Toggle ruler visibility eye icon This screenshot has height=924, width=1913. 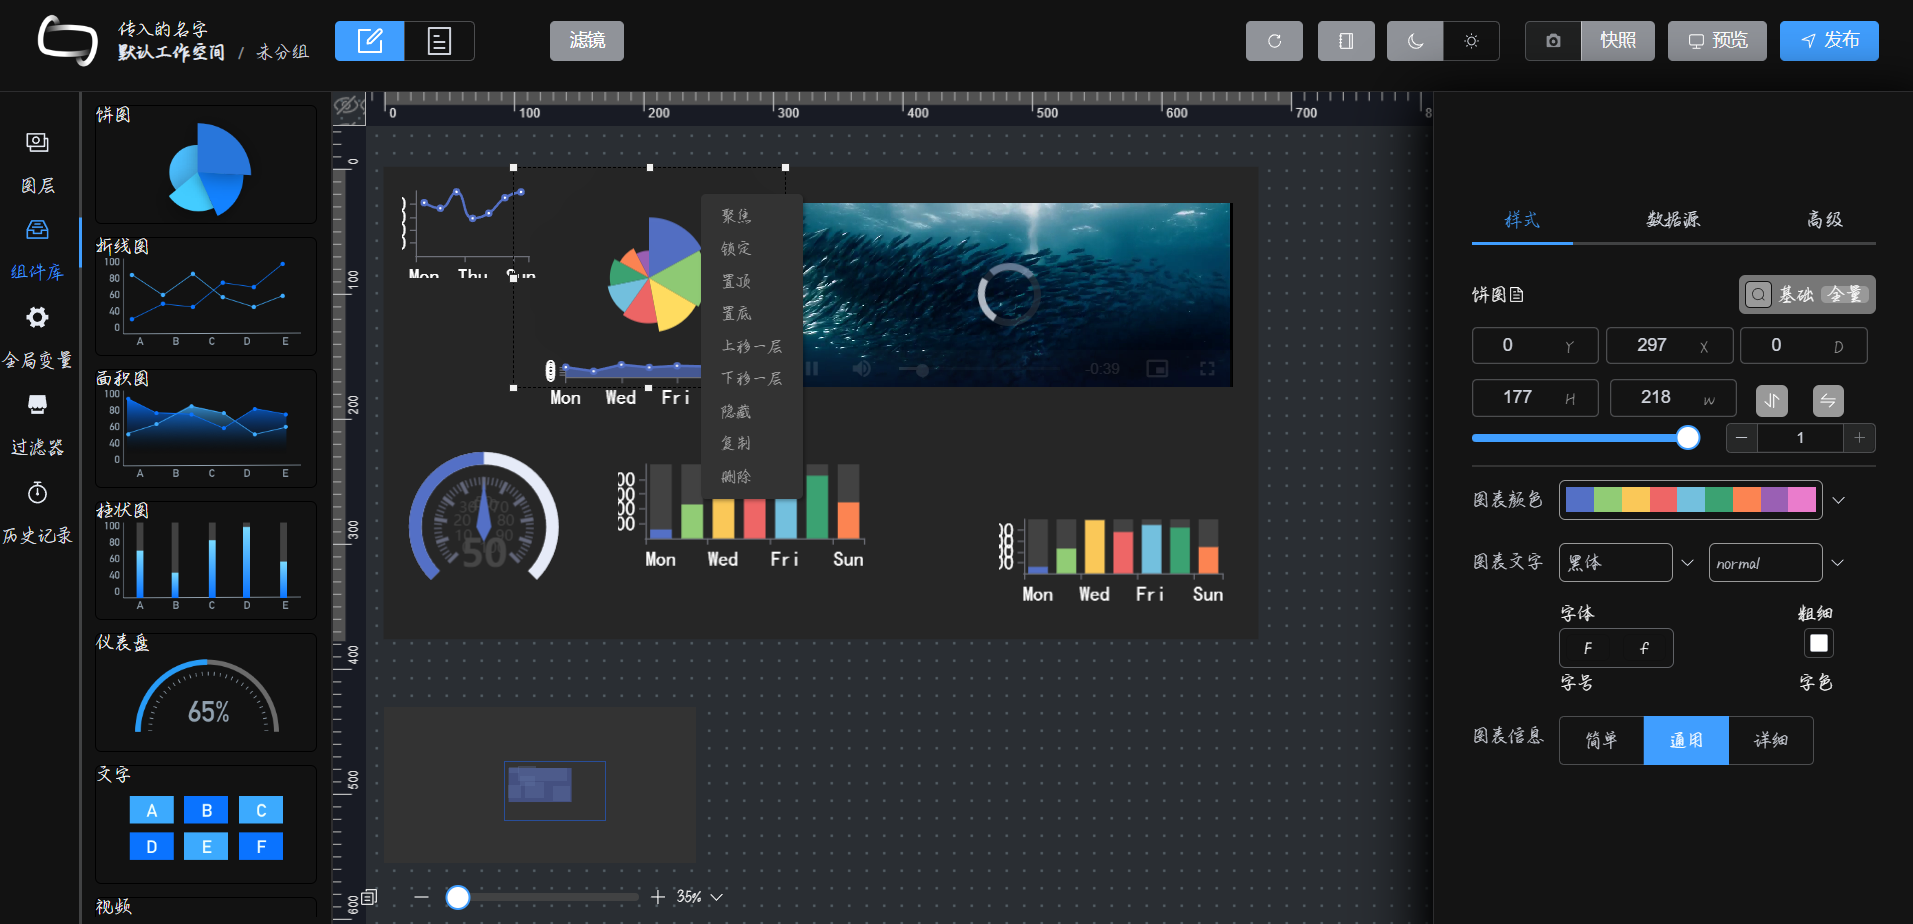[x=347, y=105]
